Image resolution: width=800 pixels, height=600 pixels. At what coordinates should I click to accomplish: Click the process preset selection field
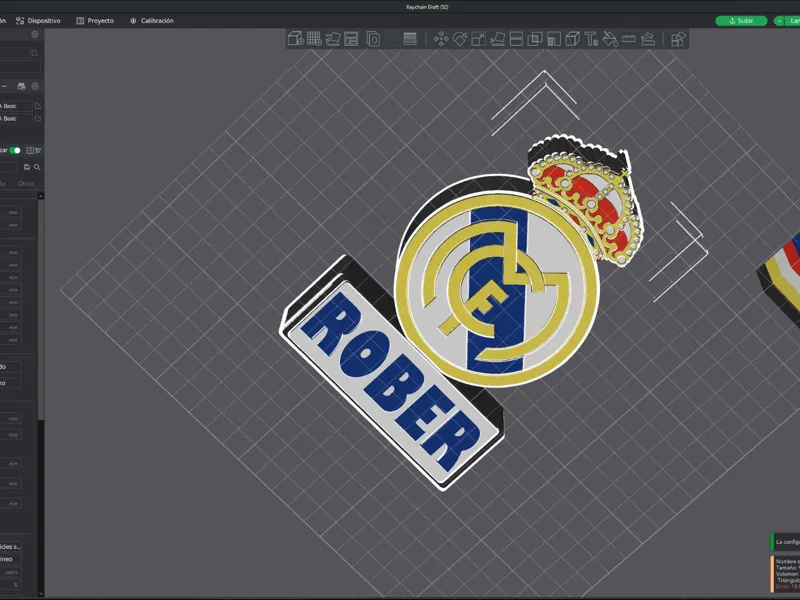click(x=9, y=167)
